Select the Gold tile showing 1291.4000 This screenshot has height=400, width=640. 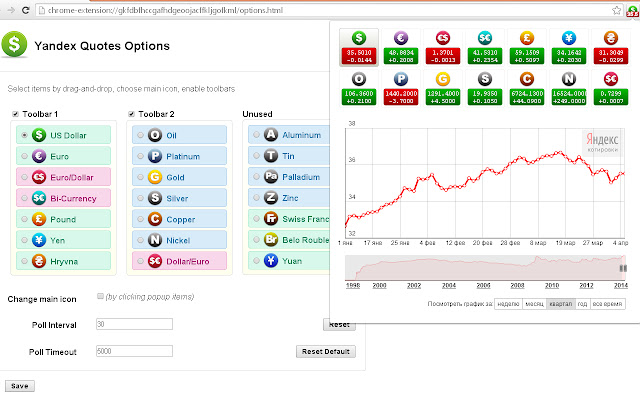click(x=443, y=88)
